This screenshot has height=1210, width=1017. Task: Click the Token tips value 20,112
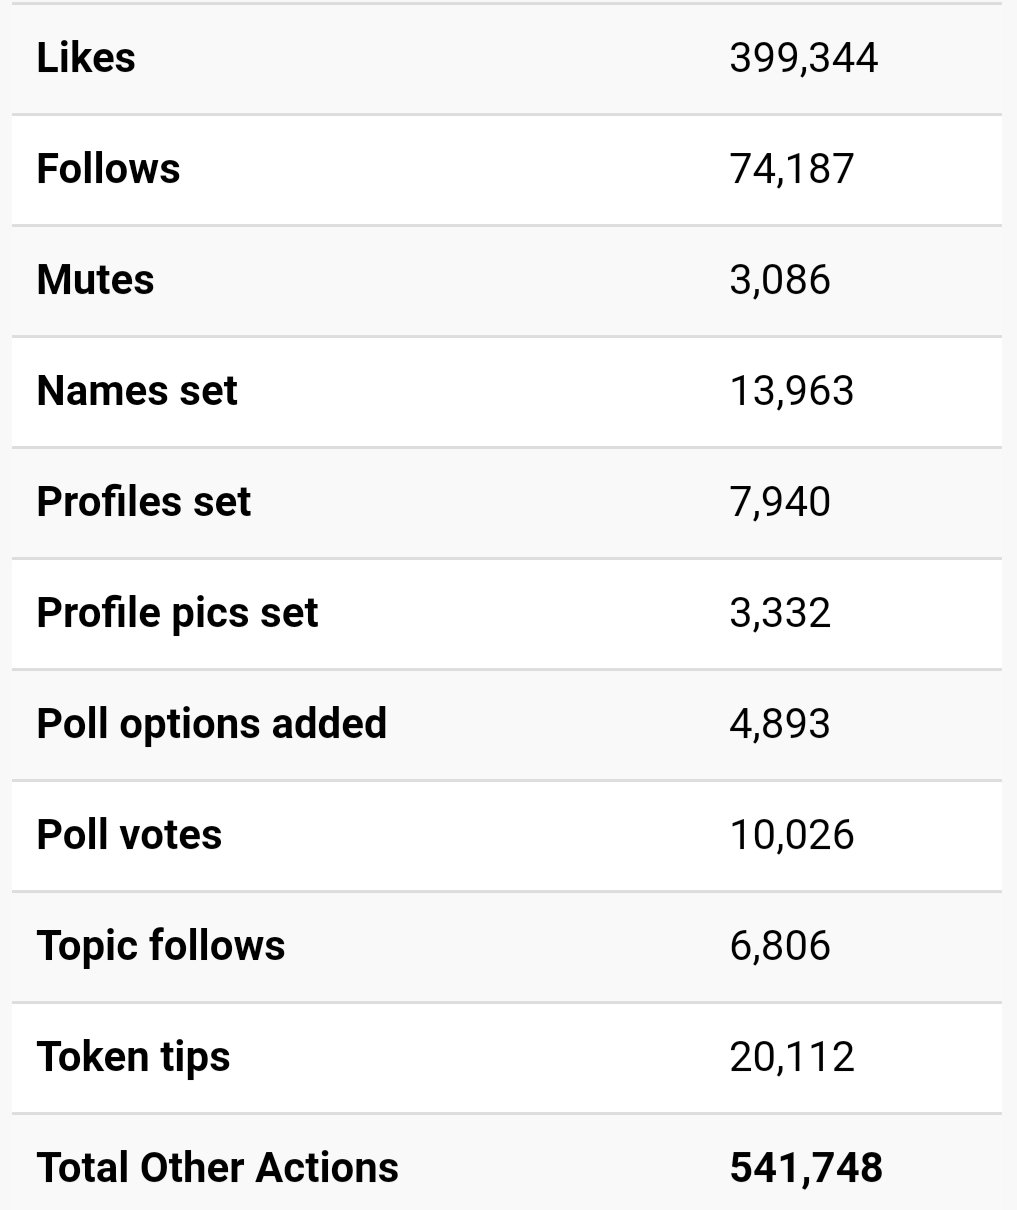click(792, 1057)
